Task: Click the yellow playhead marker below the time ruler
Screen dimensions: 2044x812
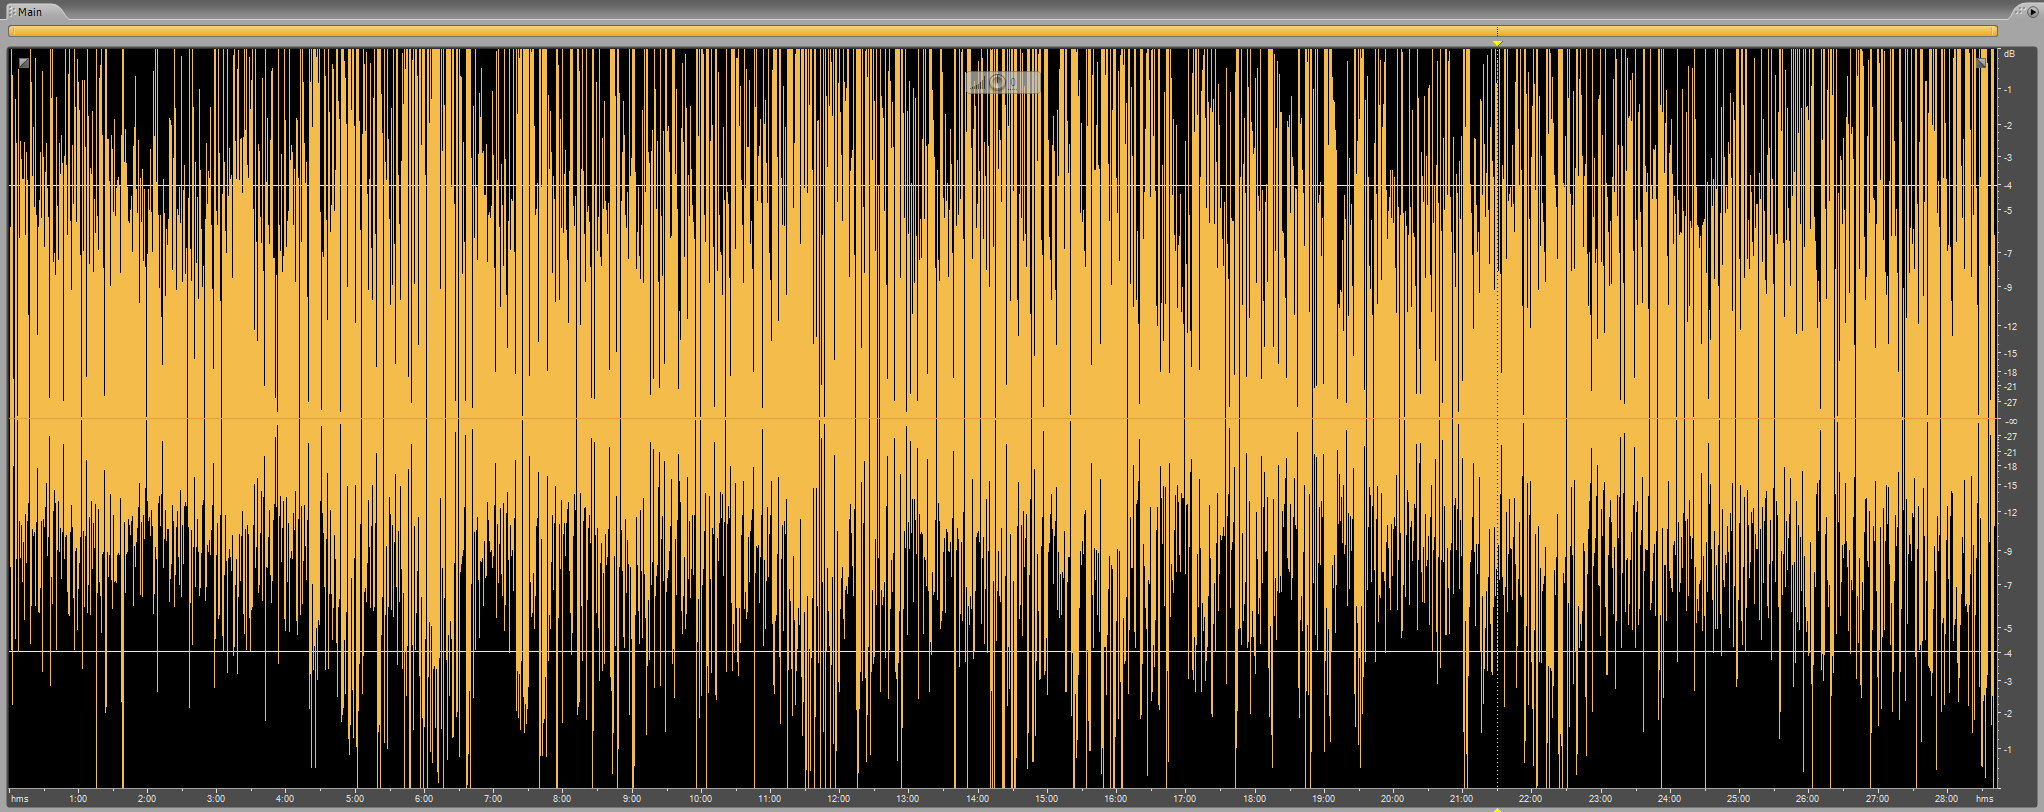Action: (1497, 809)
